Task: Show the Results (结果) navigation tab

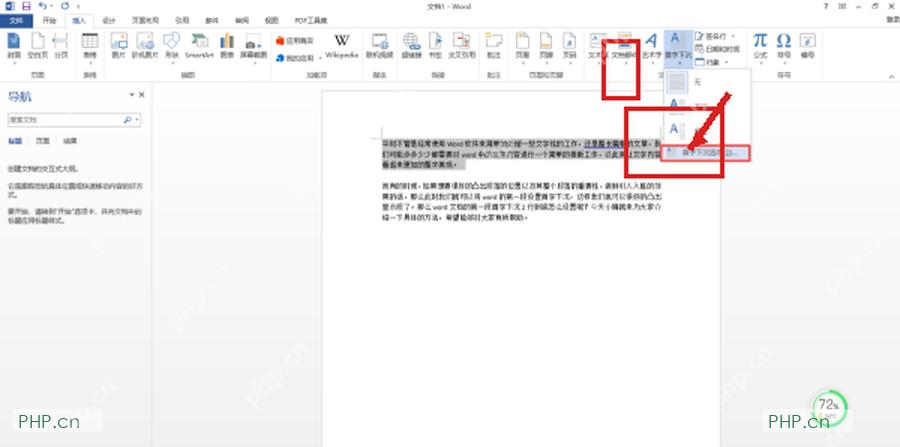Action: tap(70, 141)
